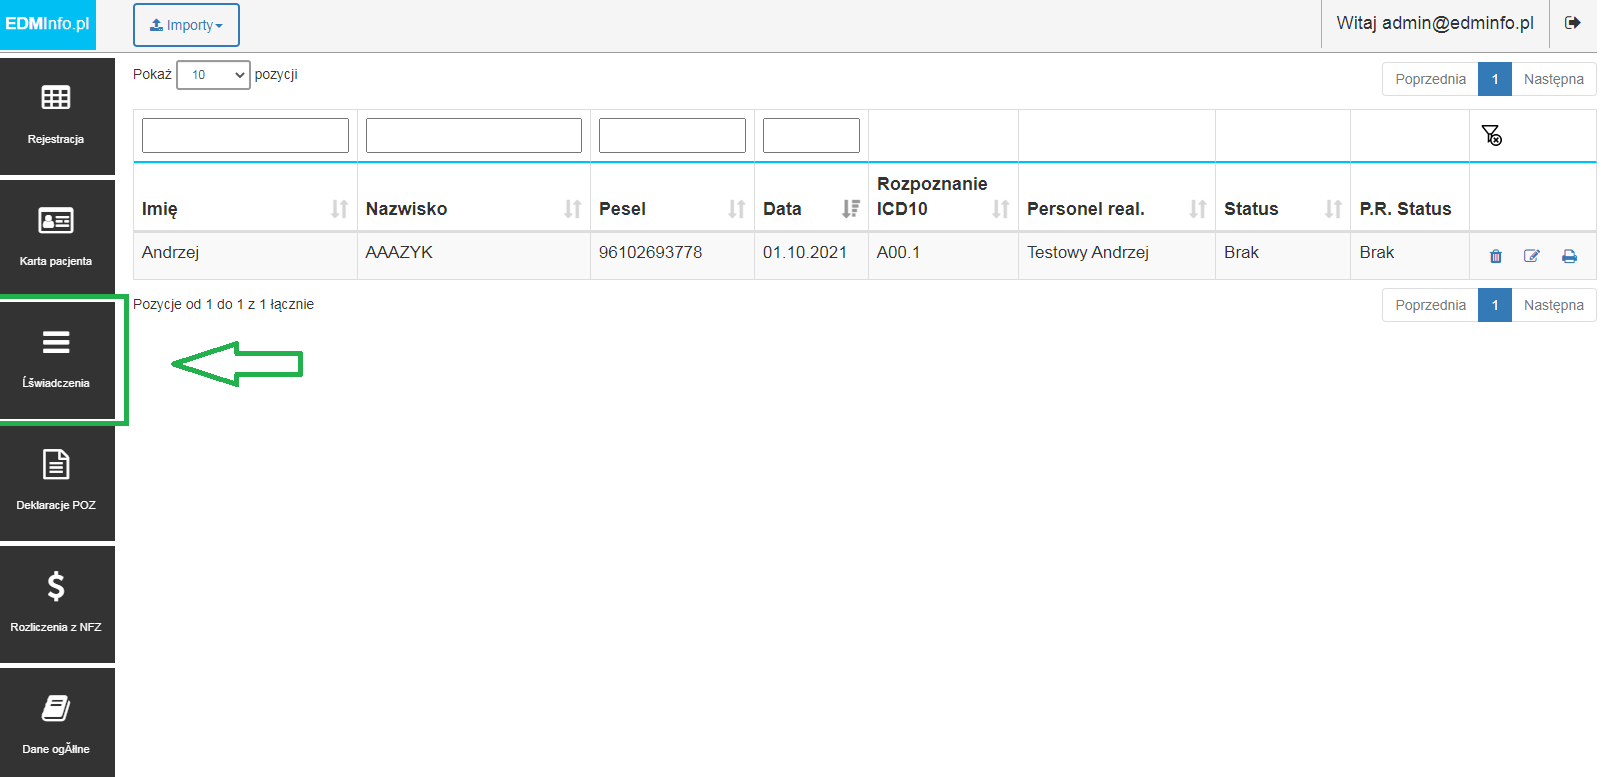Go to Poprzednia page at bottom
The width and height of the screenshot is (1601, 777).
1430,305
